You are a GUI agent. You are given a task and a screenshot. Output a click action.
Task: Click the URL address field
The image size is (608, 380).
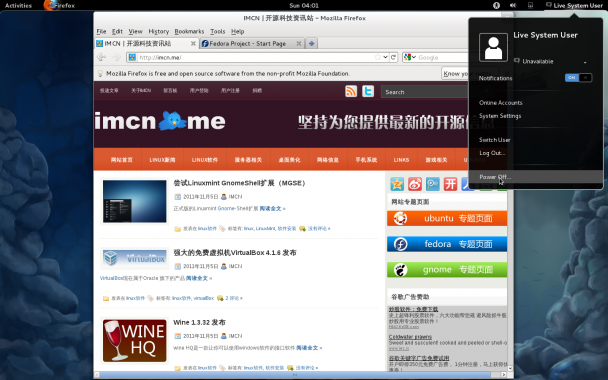click(x=256, y=57)
